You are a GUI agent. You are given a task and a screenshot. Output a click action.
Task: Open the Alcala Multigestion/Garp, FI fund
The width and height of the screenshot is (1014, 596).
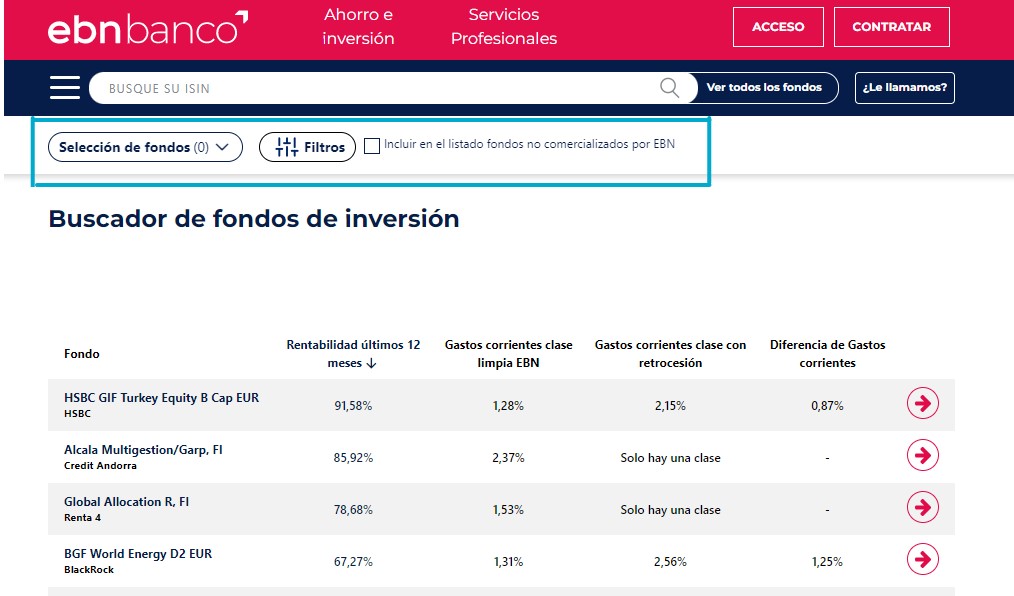point(143,450)
